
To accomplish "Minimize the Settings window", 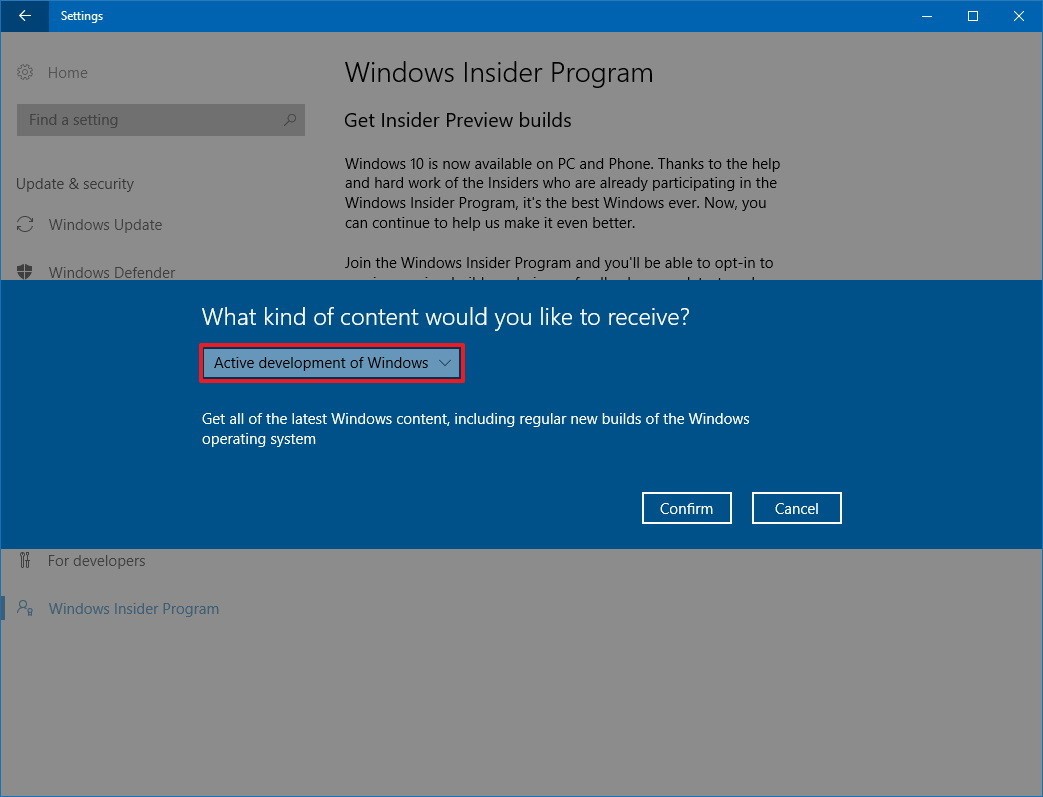I will 926,16.
